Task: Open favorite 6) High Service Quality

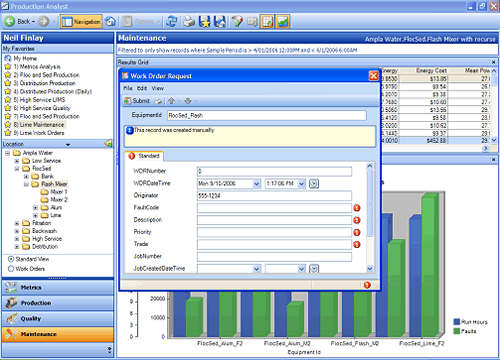Action: click(x=42, y=108)
